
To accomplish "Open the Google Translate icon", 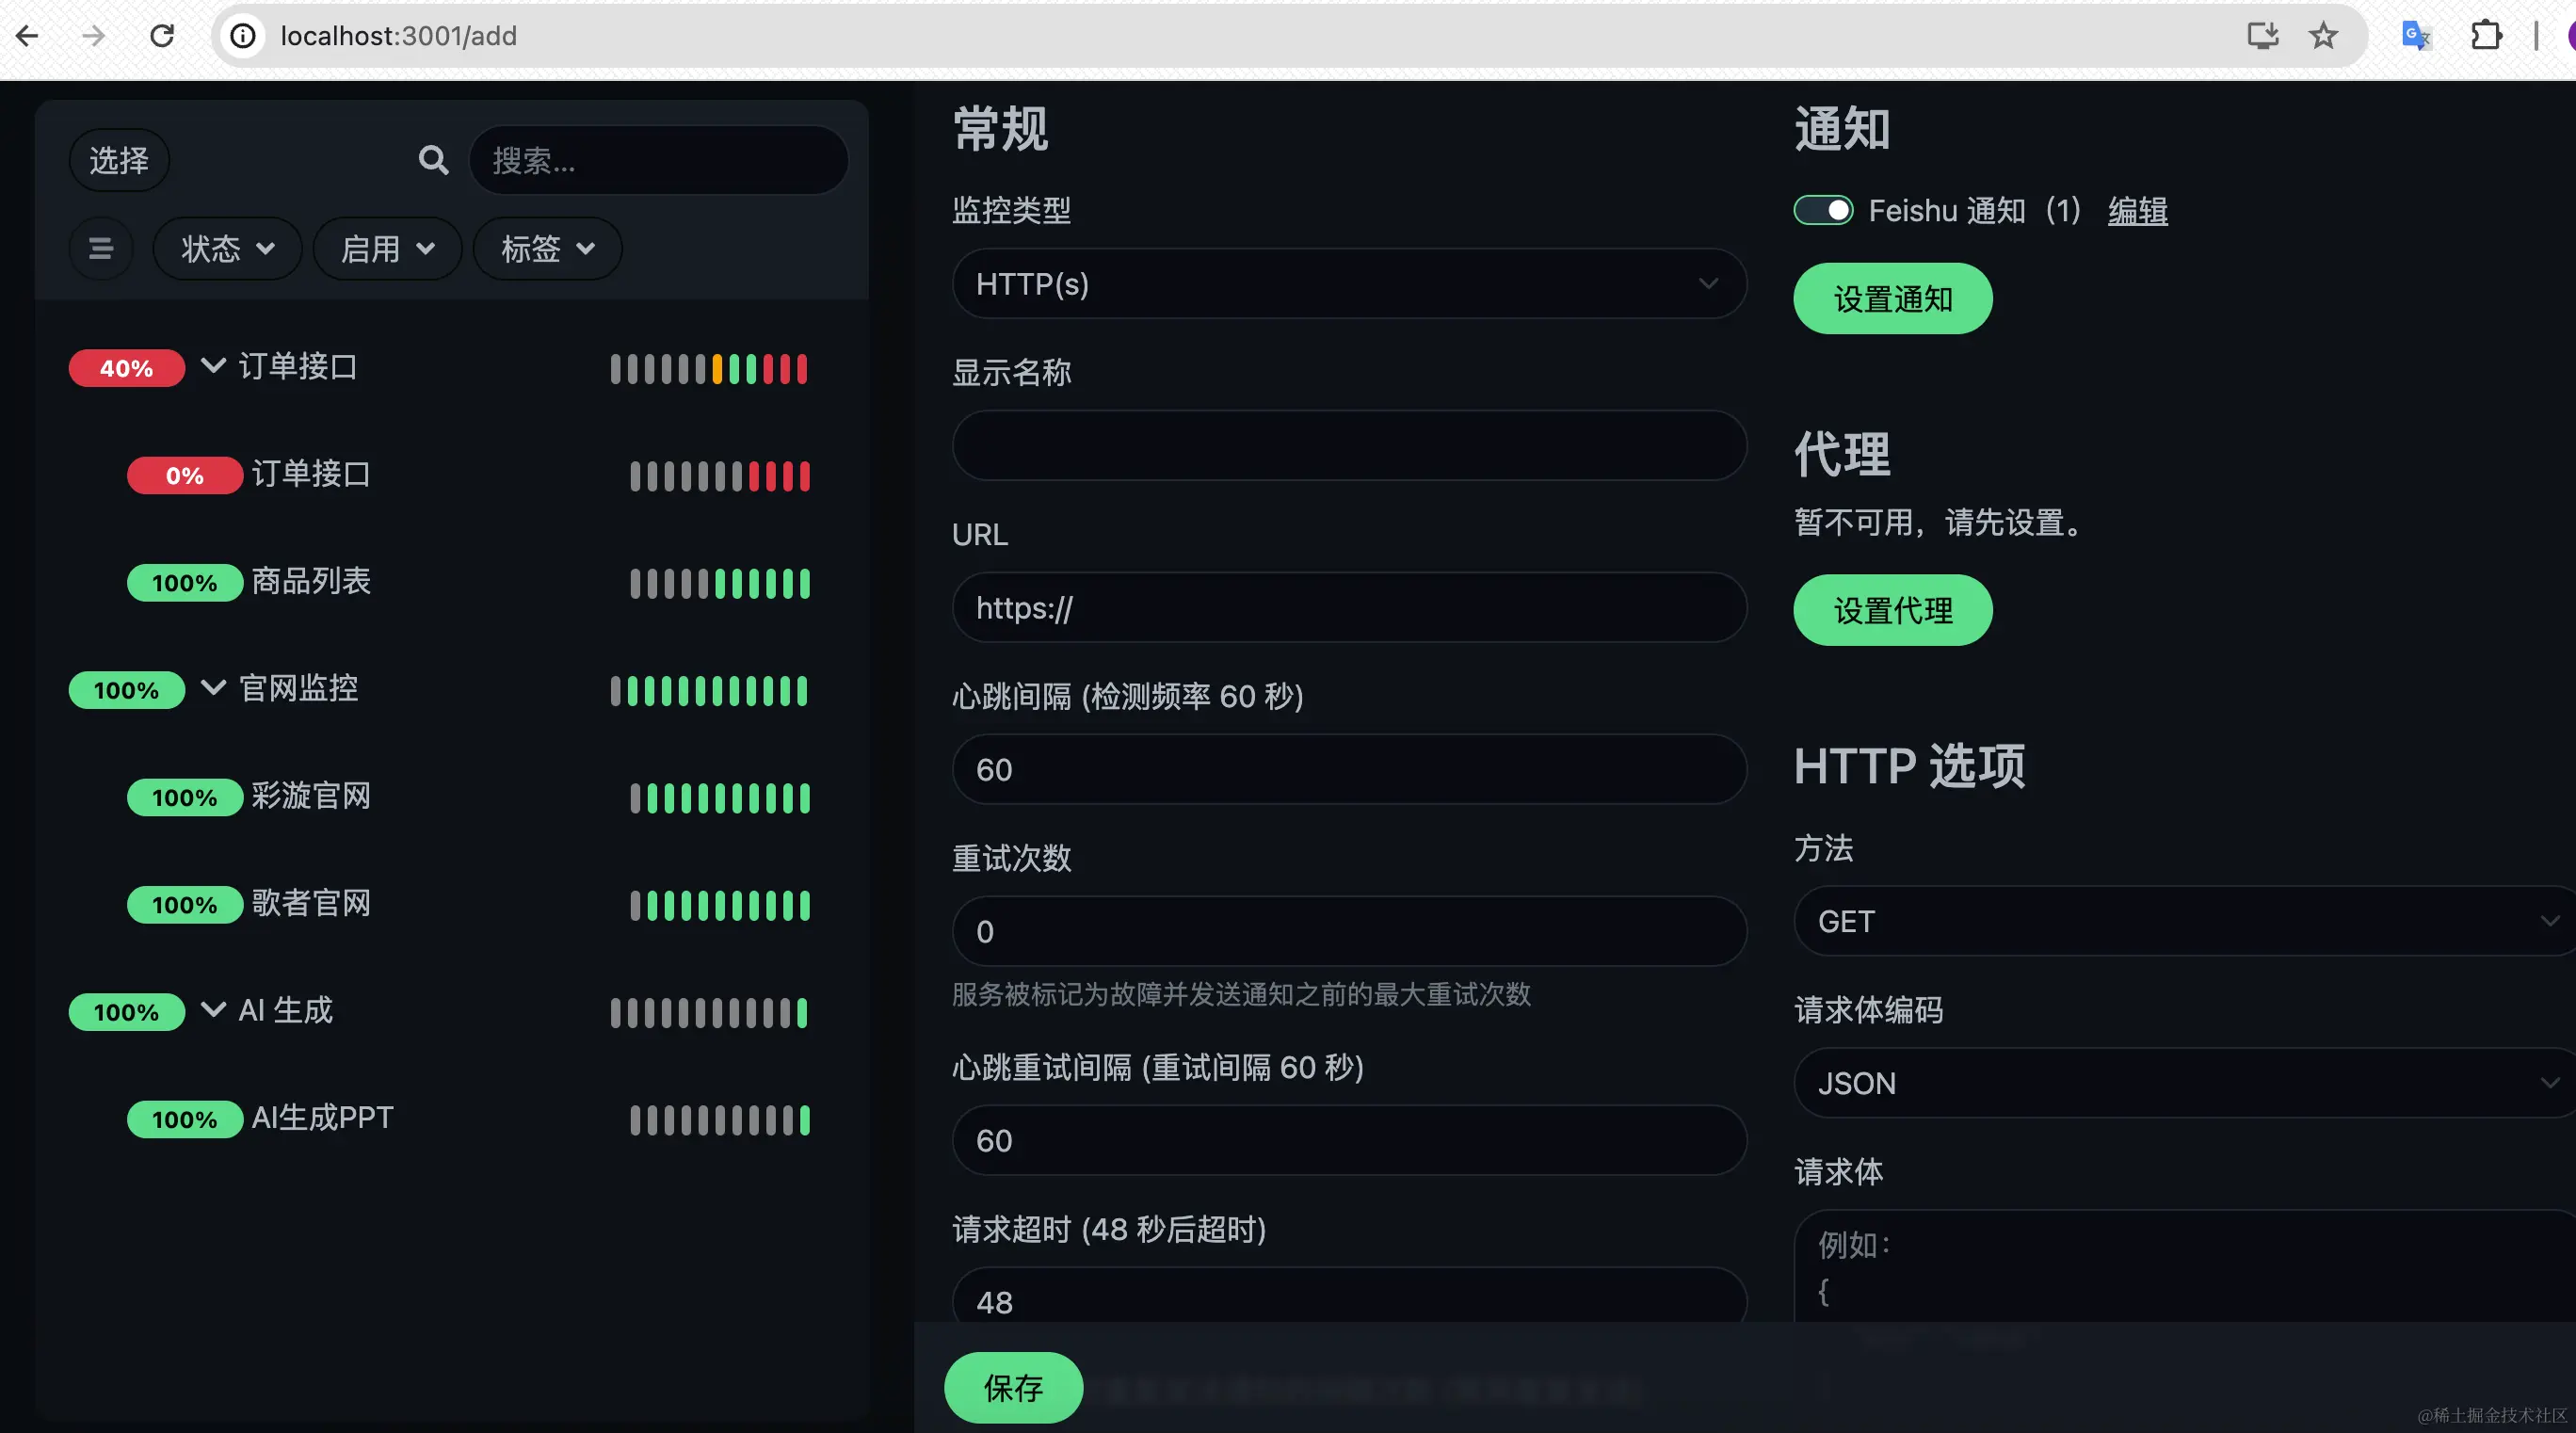I will [2415, 36].
